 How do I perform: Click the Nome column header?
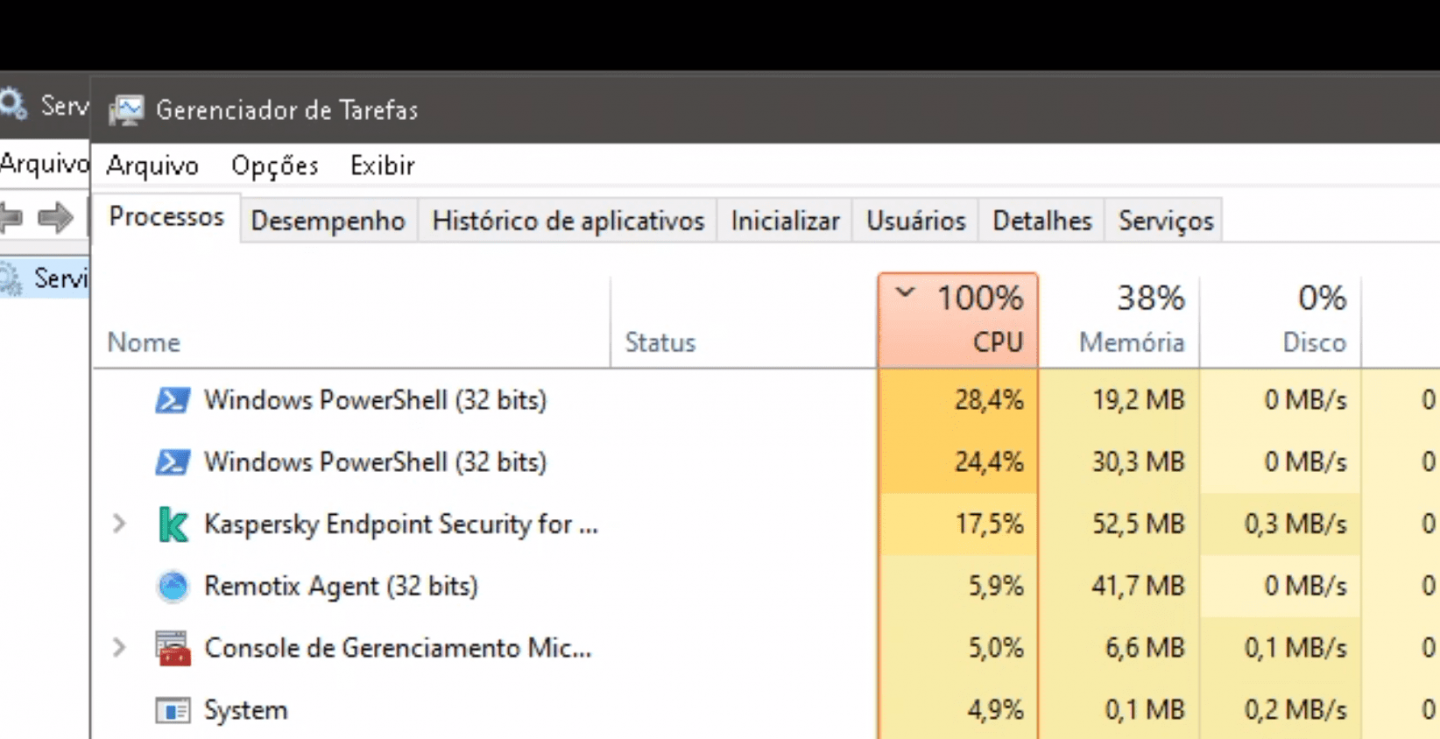click(144, 342)
